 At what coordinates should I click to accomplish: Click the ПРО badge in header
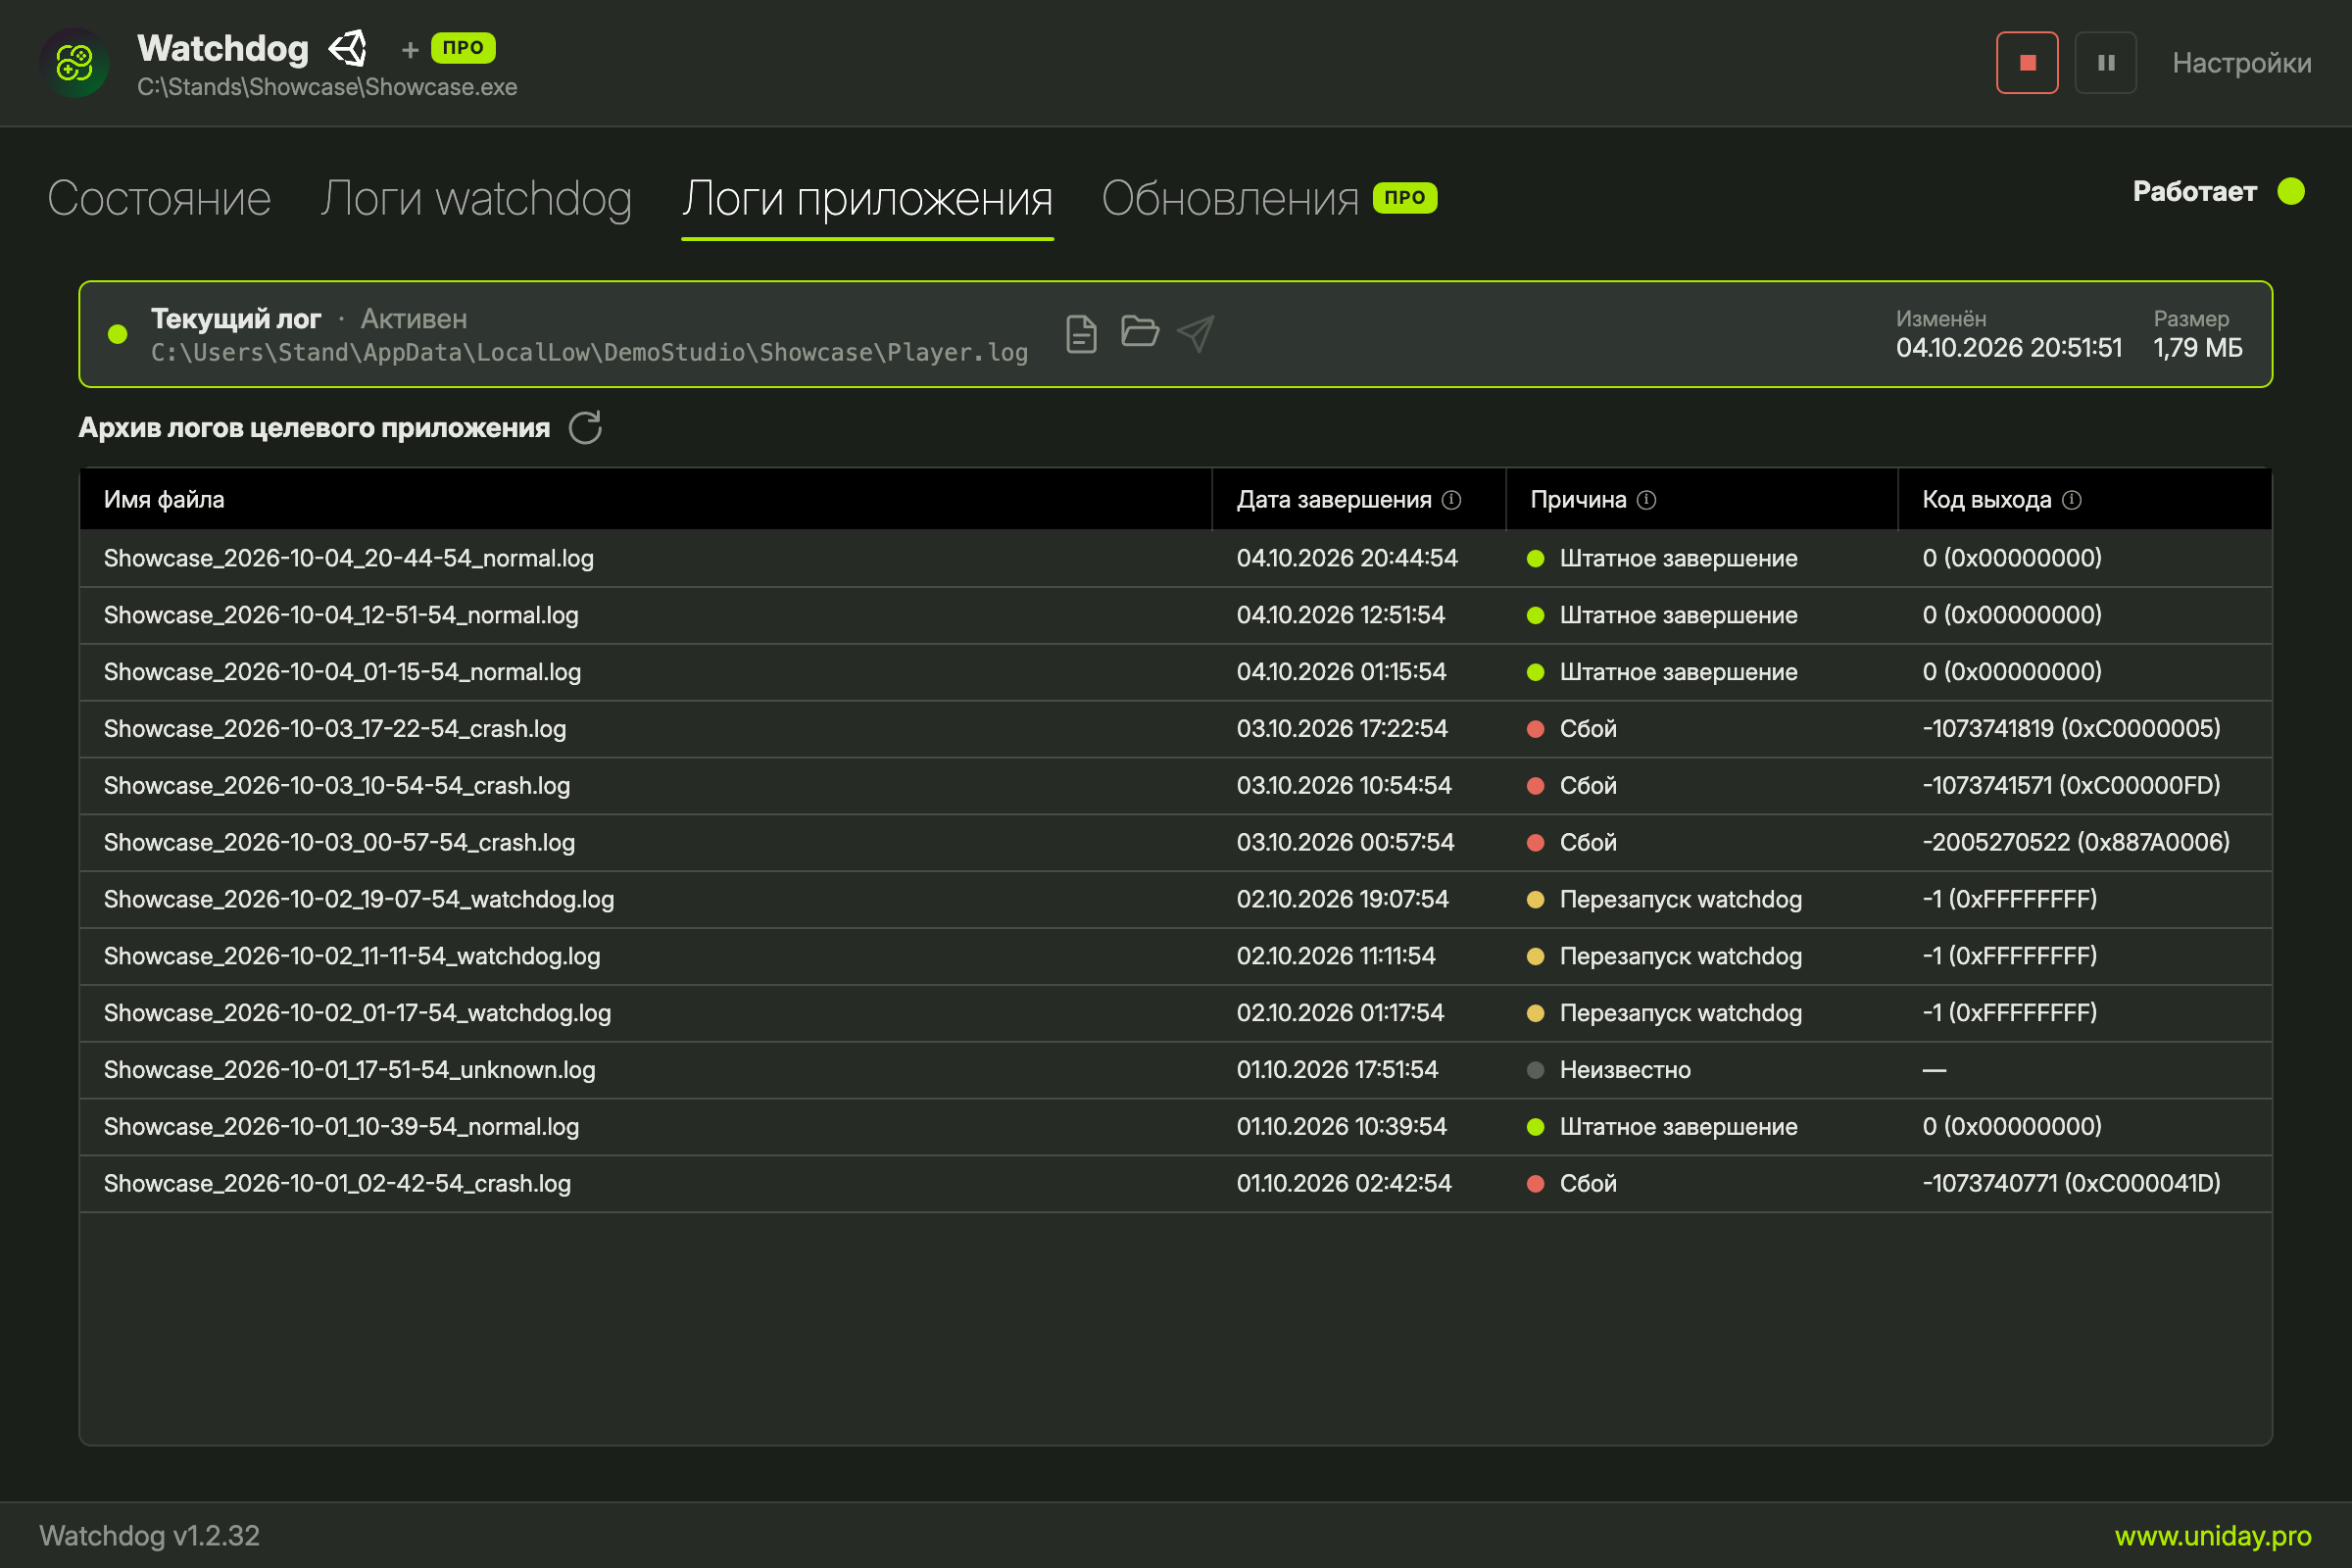point(463,48)
